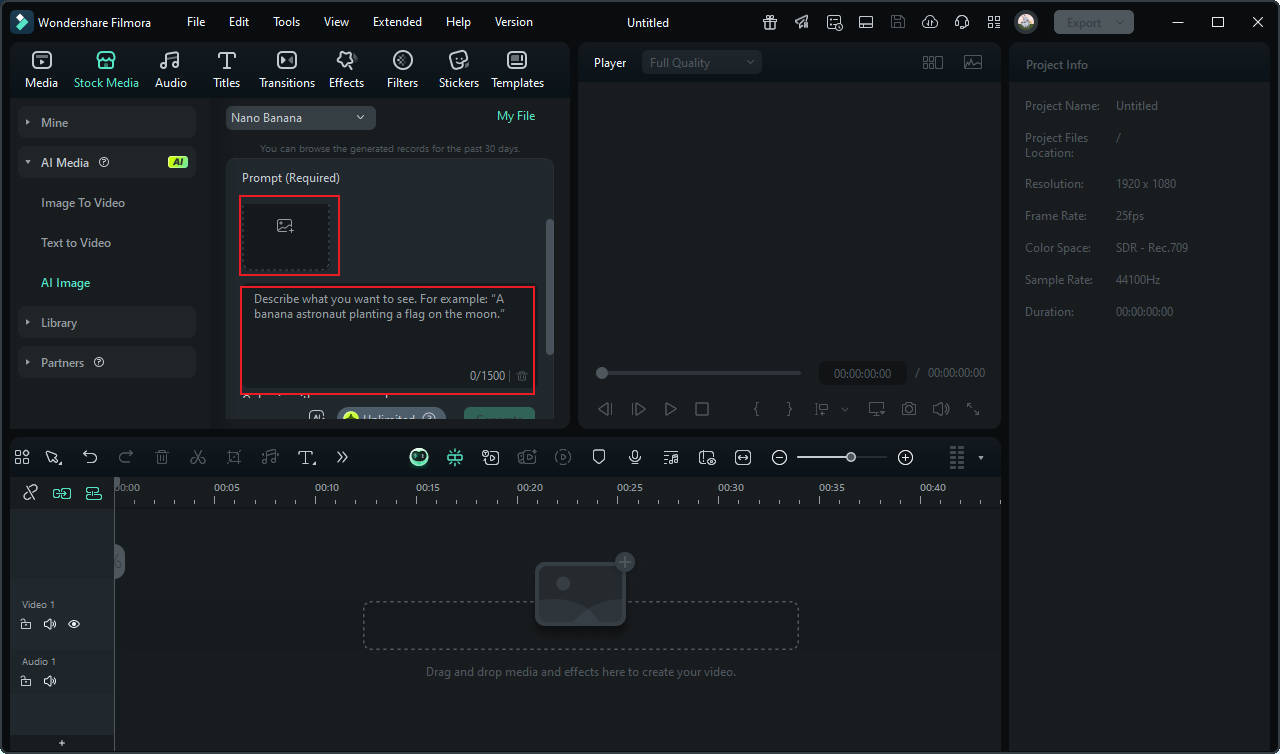Screen dimensions: 1280x754
Task: Open the Edit menu
Action: click(239, 22)
